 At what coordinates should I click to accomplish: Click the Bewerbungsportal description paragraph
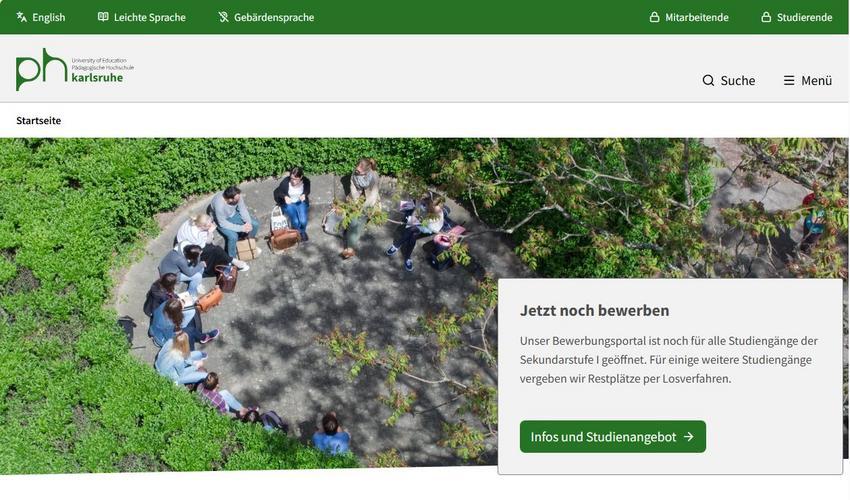click(x=668, y=360)
